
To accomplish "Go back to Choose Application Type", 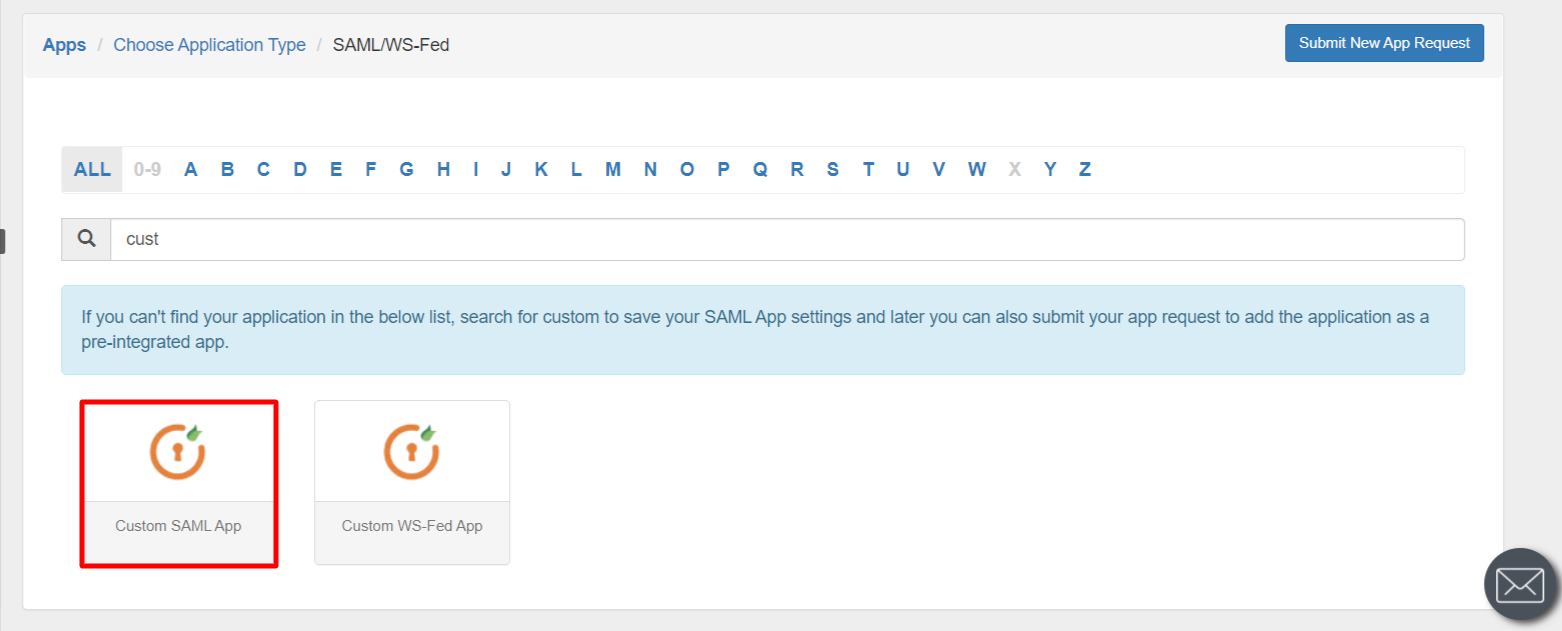I will [209, 45].
